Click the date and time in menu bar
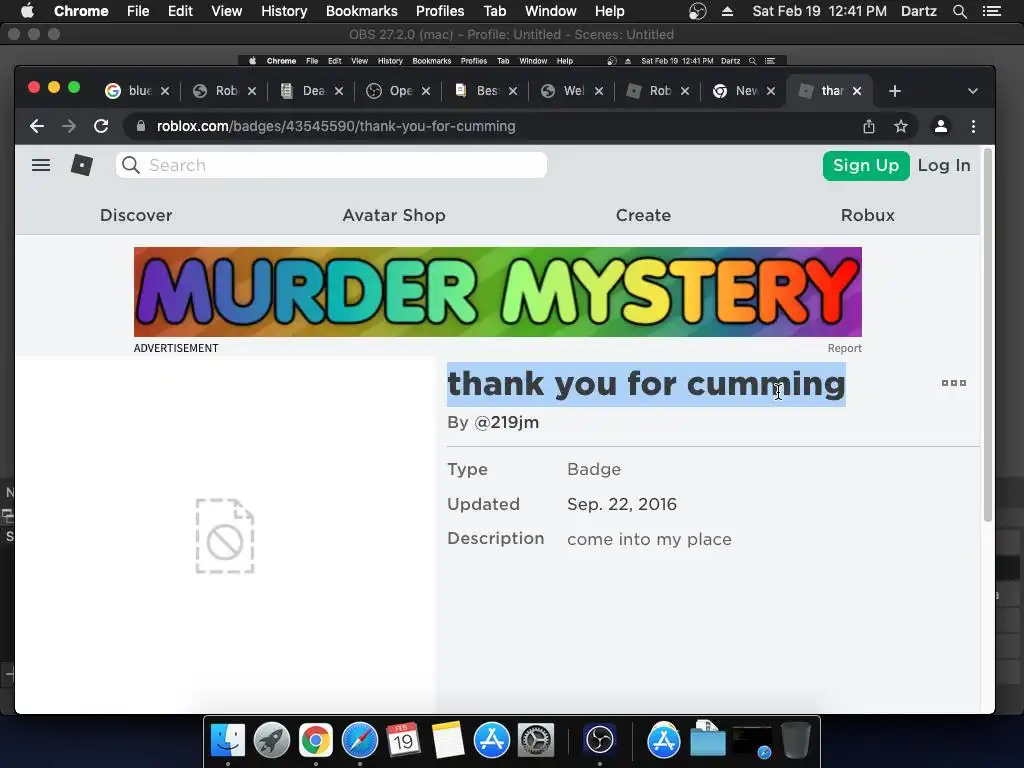The width and height of the screenshot is (1024, 768). 819,11
